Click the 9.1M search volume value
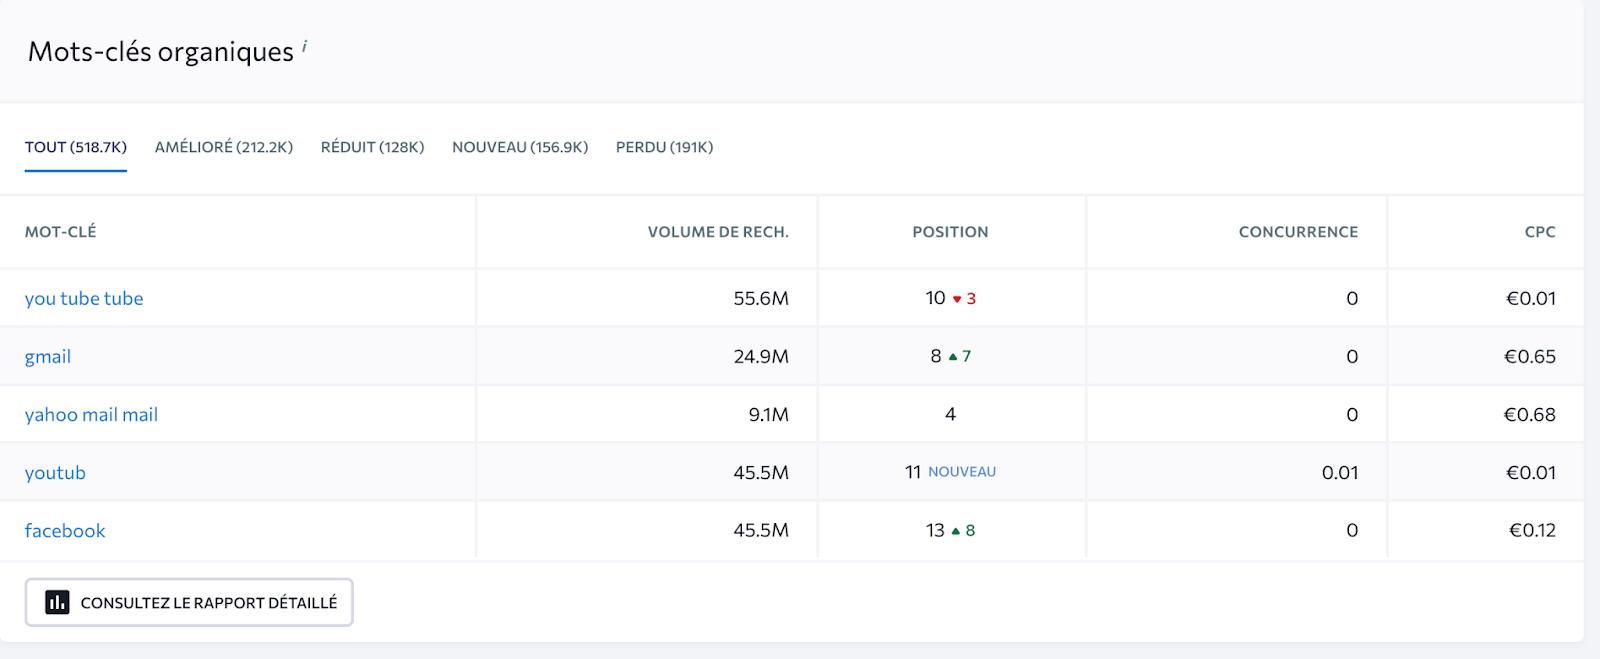This screenshot has width=1600, height=659. point(768,414)
